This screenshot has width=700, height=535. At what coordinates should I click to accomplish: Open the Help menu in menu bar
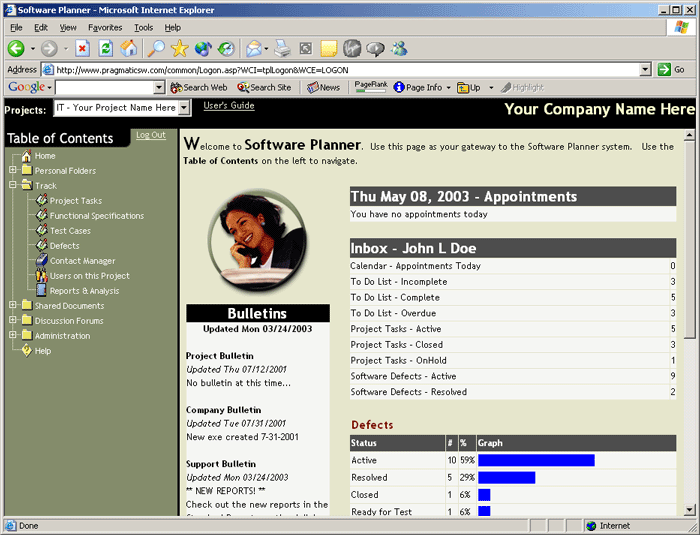[172, 28]
